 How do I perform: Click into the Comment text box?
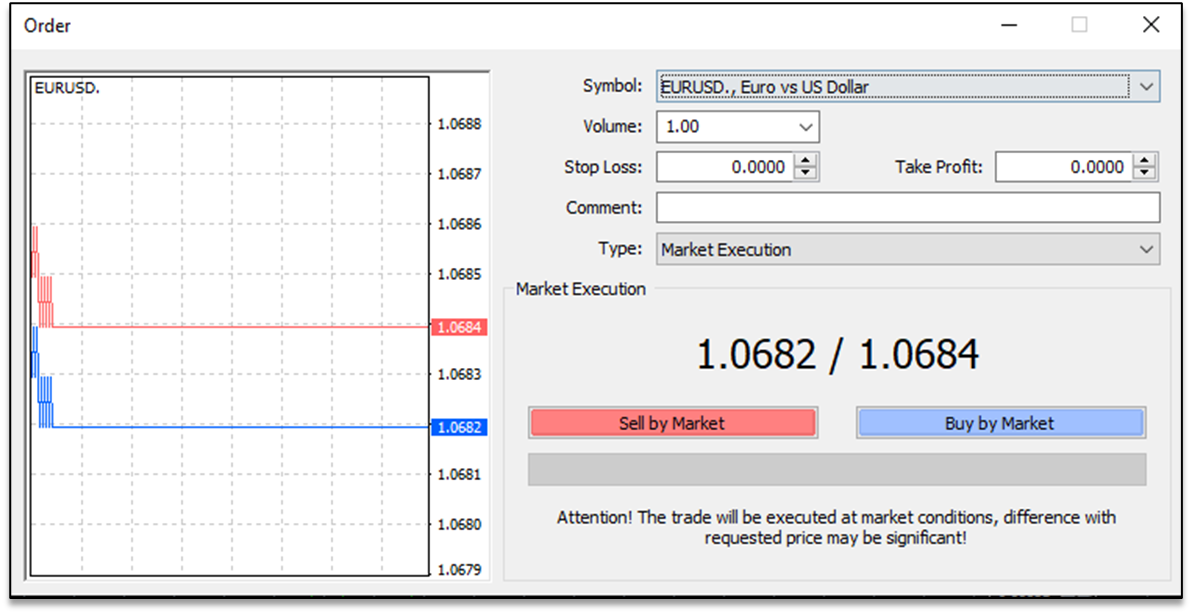907,208
